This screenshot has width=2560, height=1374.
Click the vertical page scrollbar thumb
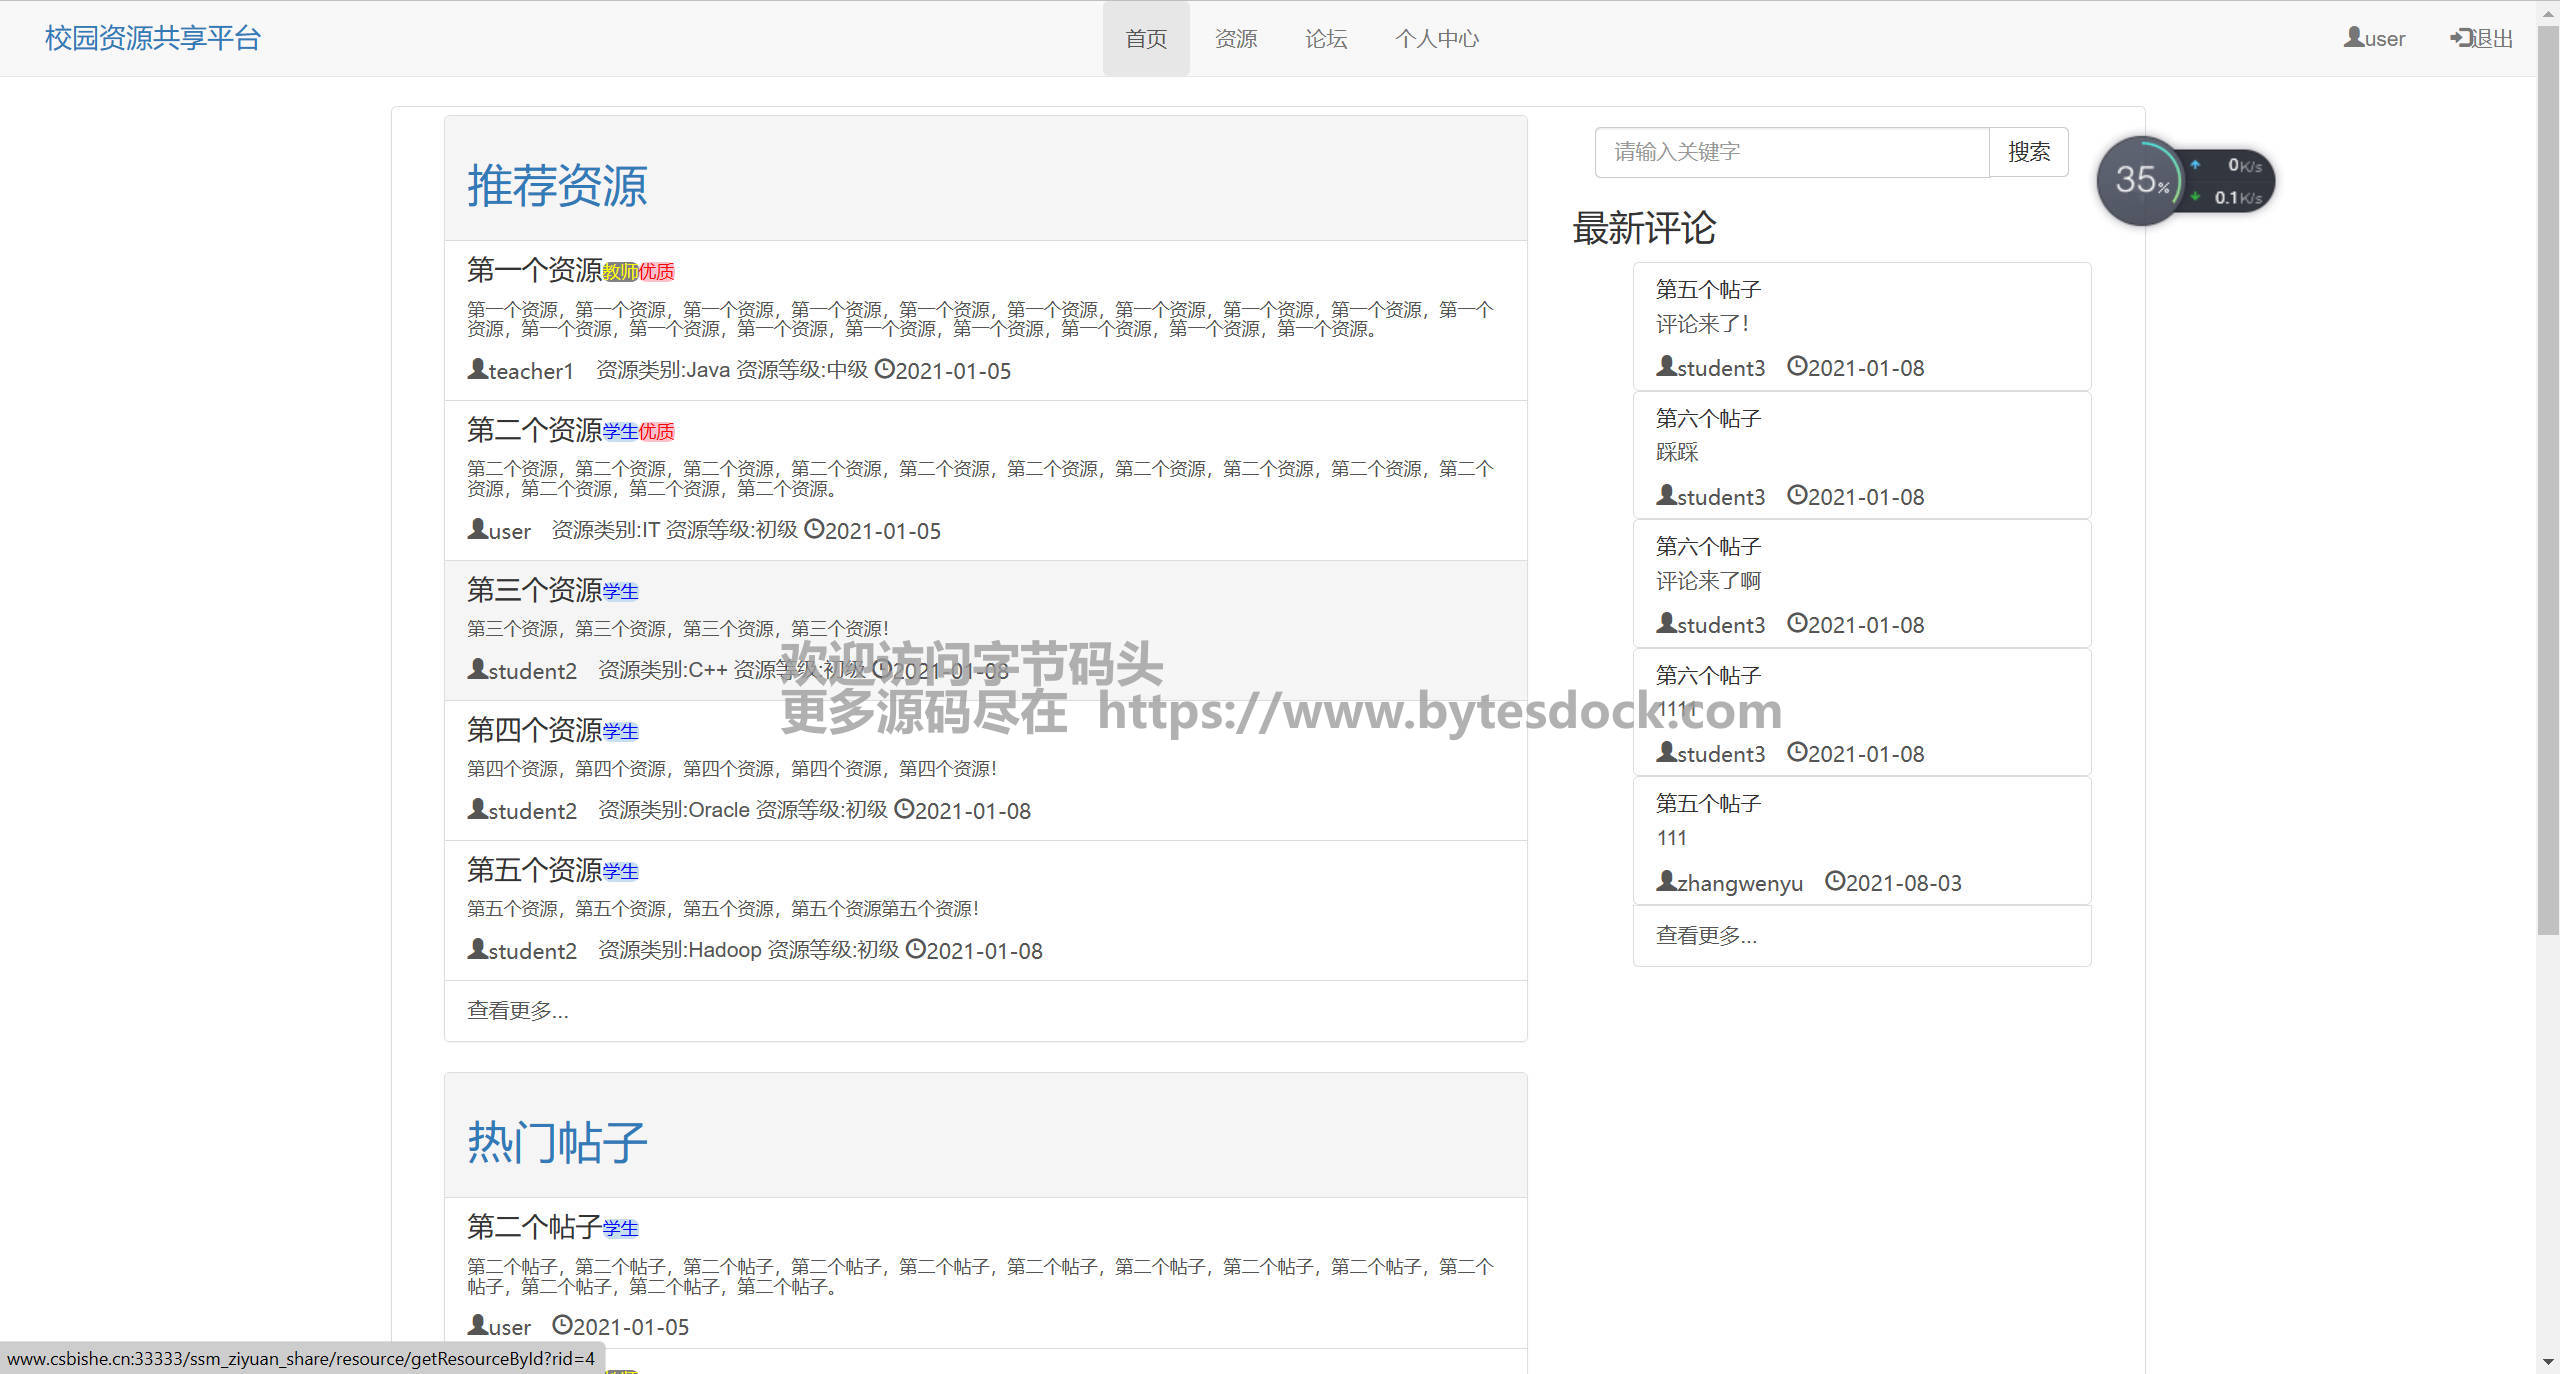pos(2548,480)
